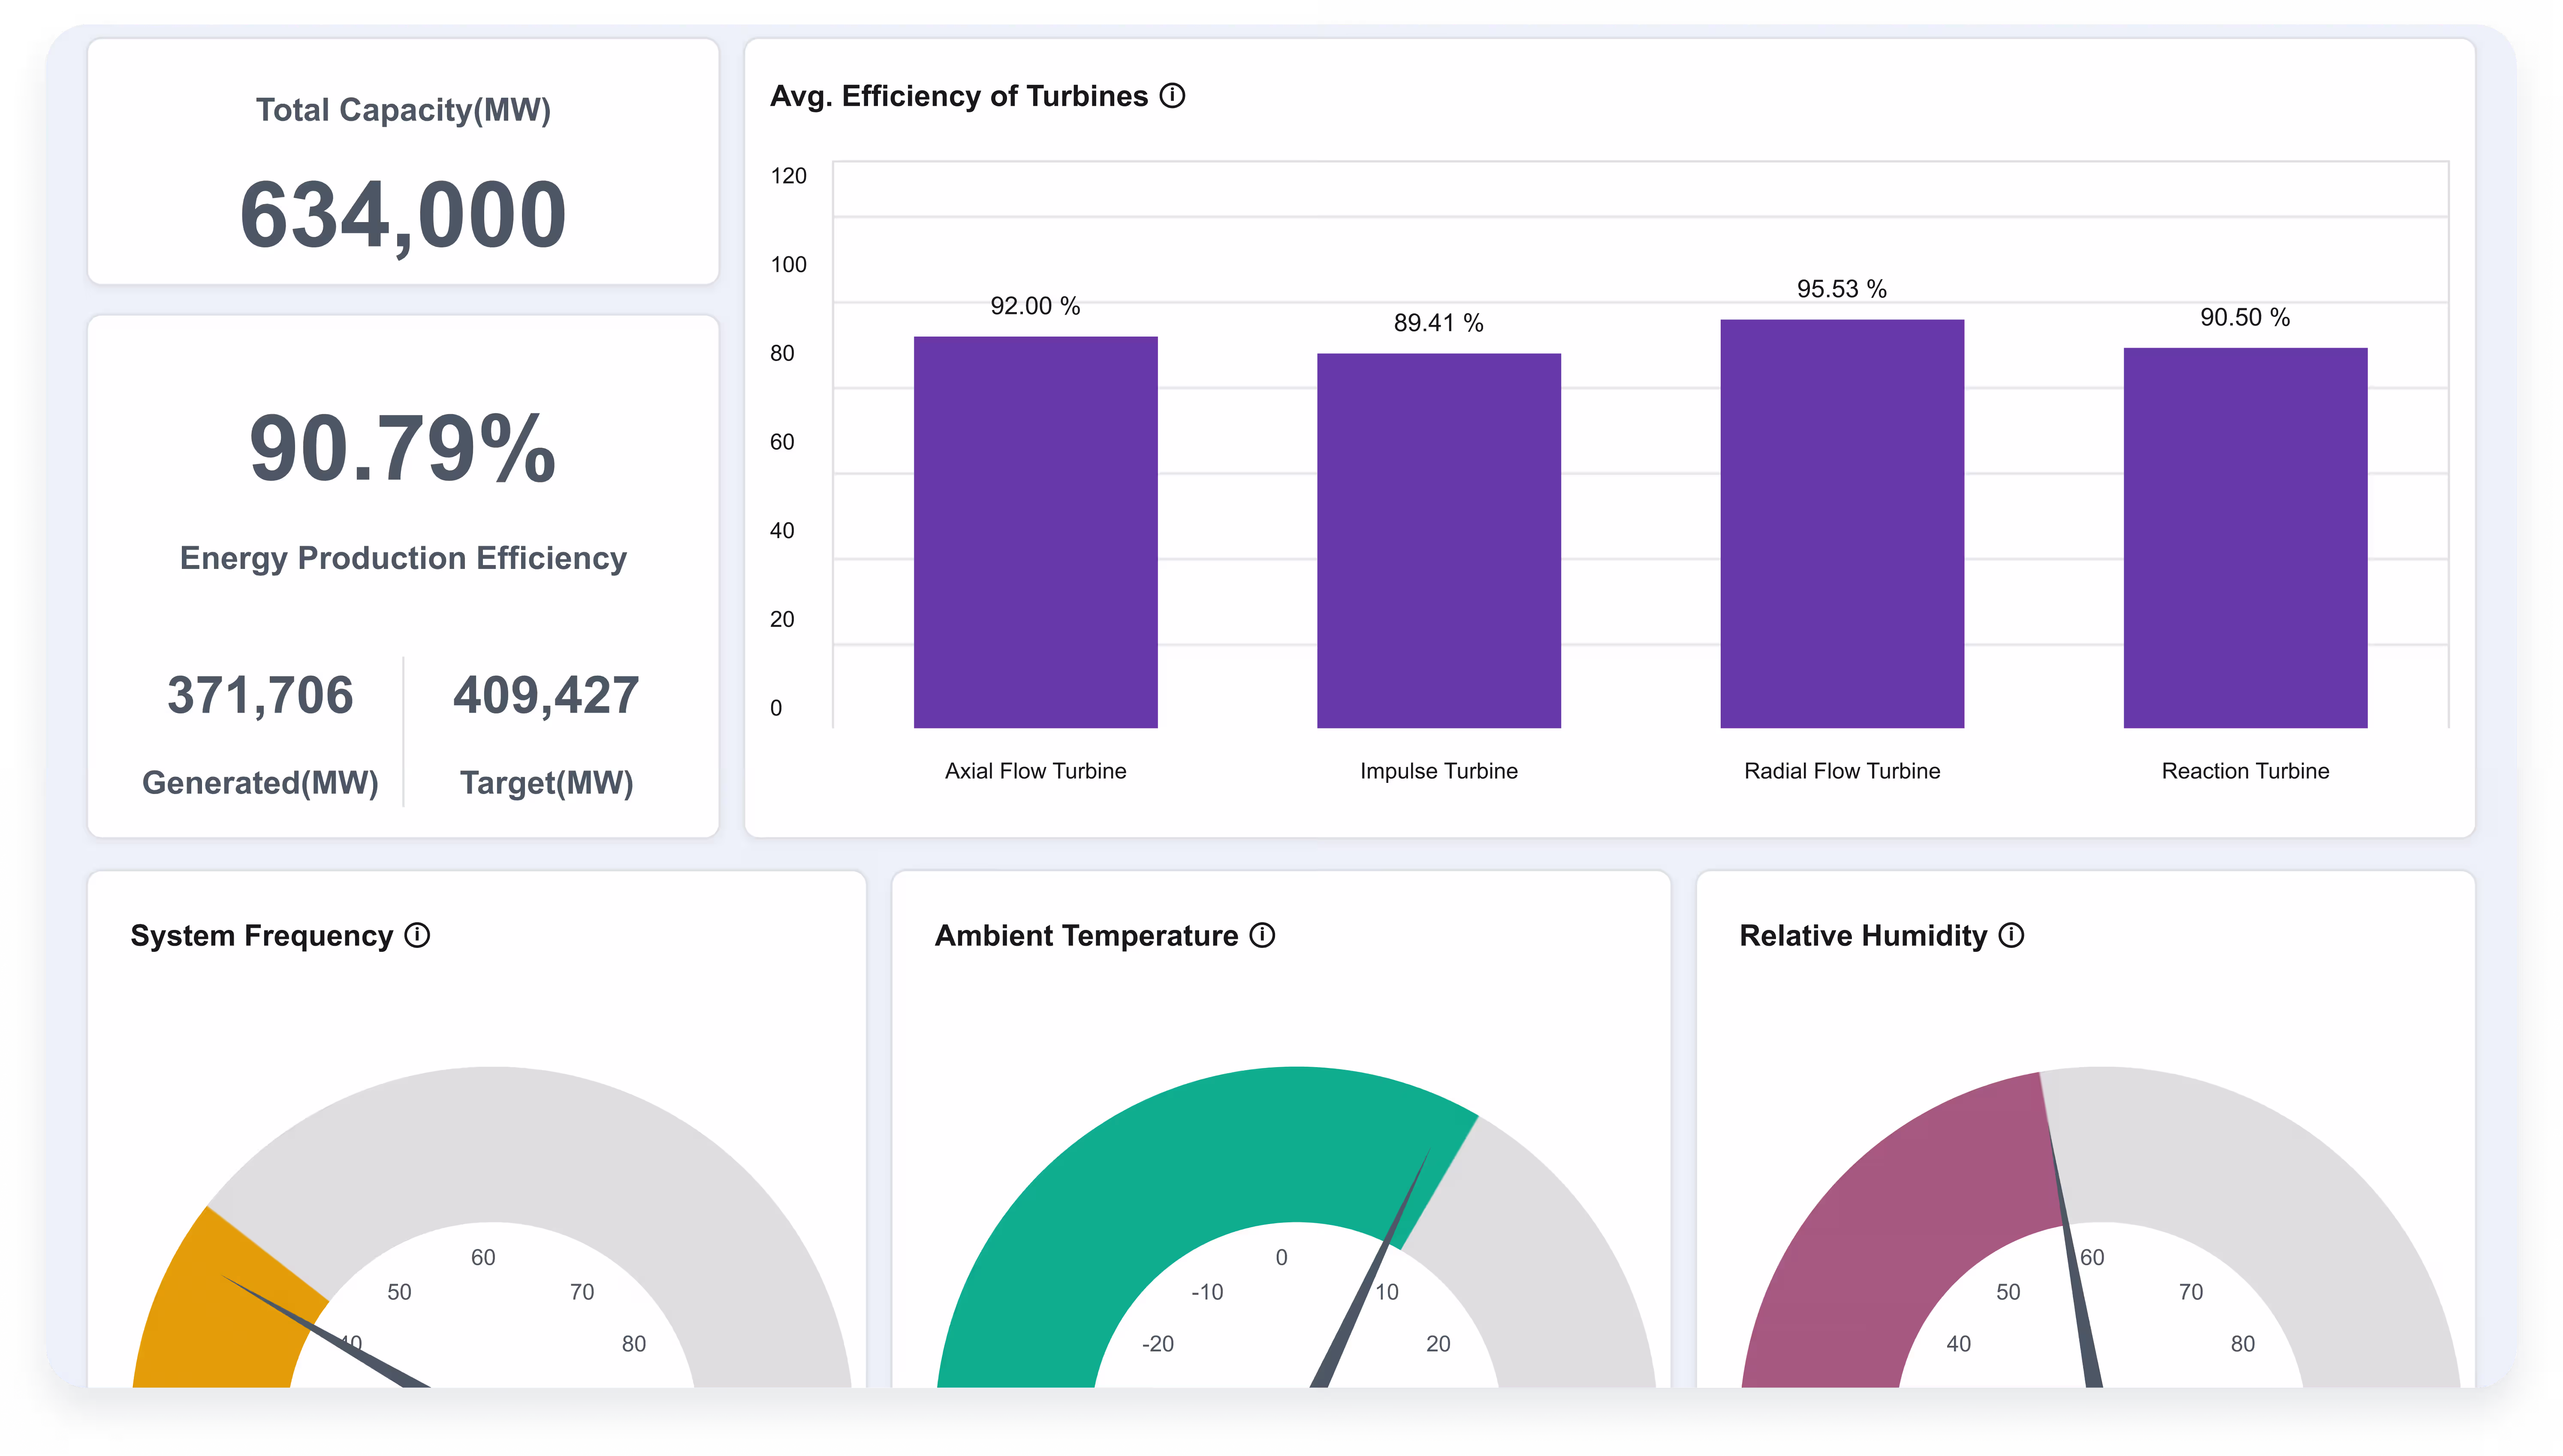
Task: Click the 92.00 % bar label
Action: point(1035,306)
